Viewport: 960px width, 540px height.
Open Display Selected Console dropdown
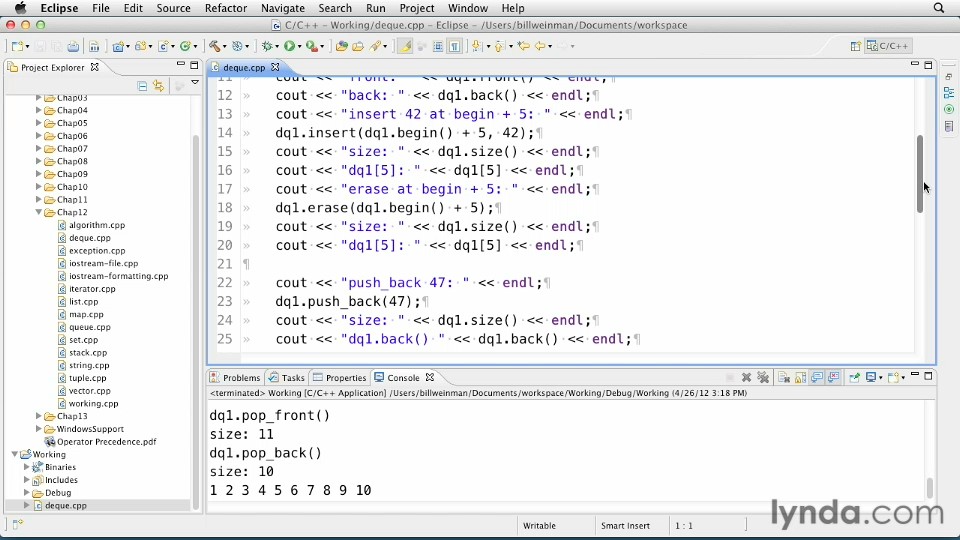pos(880,378)
